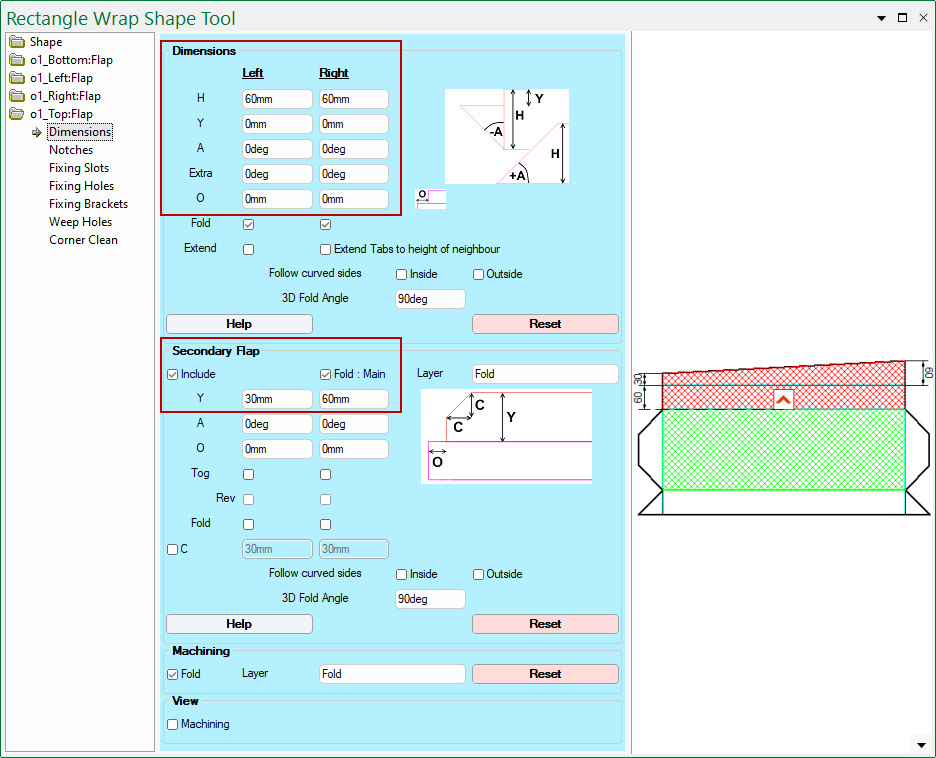This screenshot has width=936, height=758.
Task: Click the red arrow marker in preview
Action: (x=783, y=399)
